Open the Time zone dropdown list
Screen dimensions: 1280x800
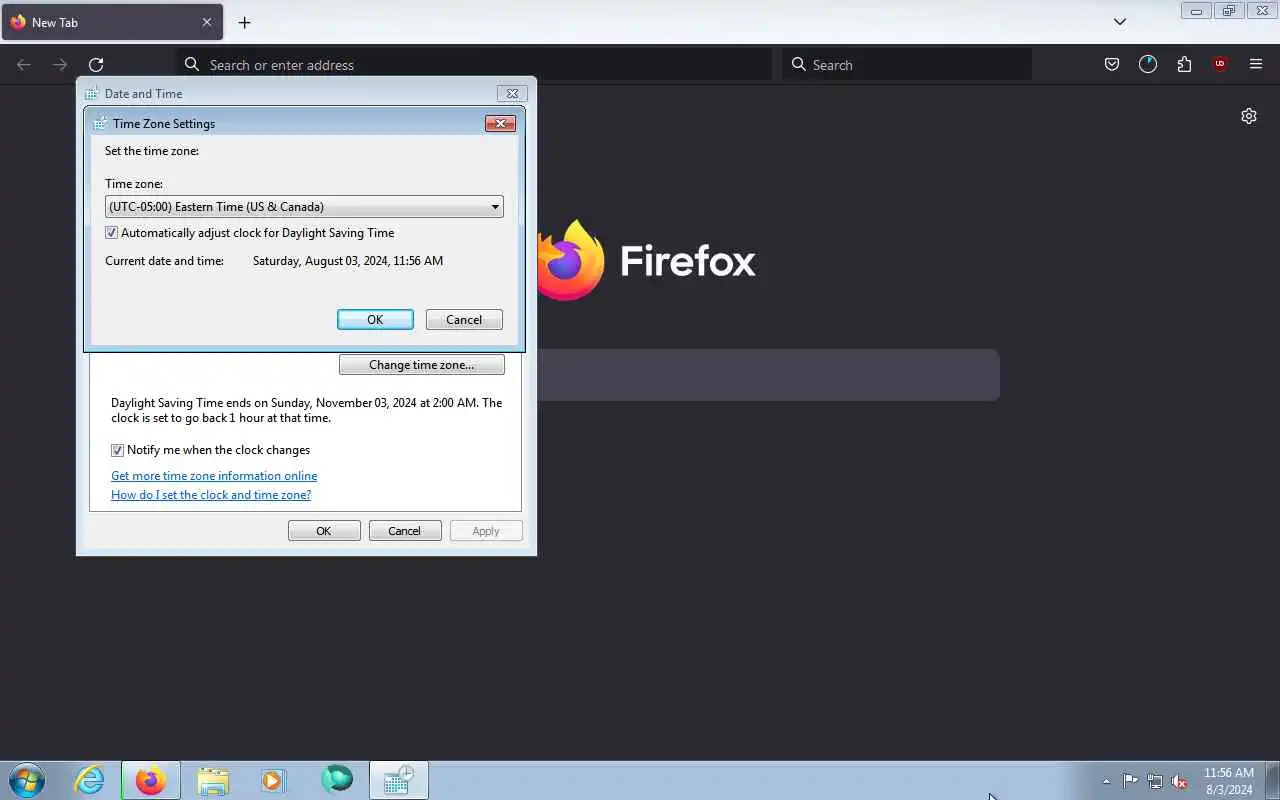[x=304, y=207]
